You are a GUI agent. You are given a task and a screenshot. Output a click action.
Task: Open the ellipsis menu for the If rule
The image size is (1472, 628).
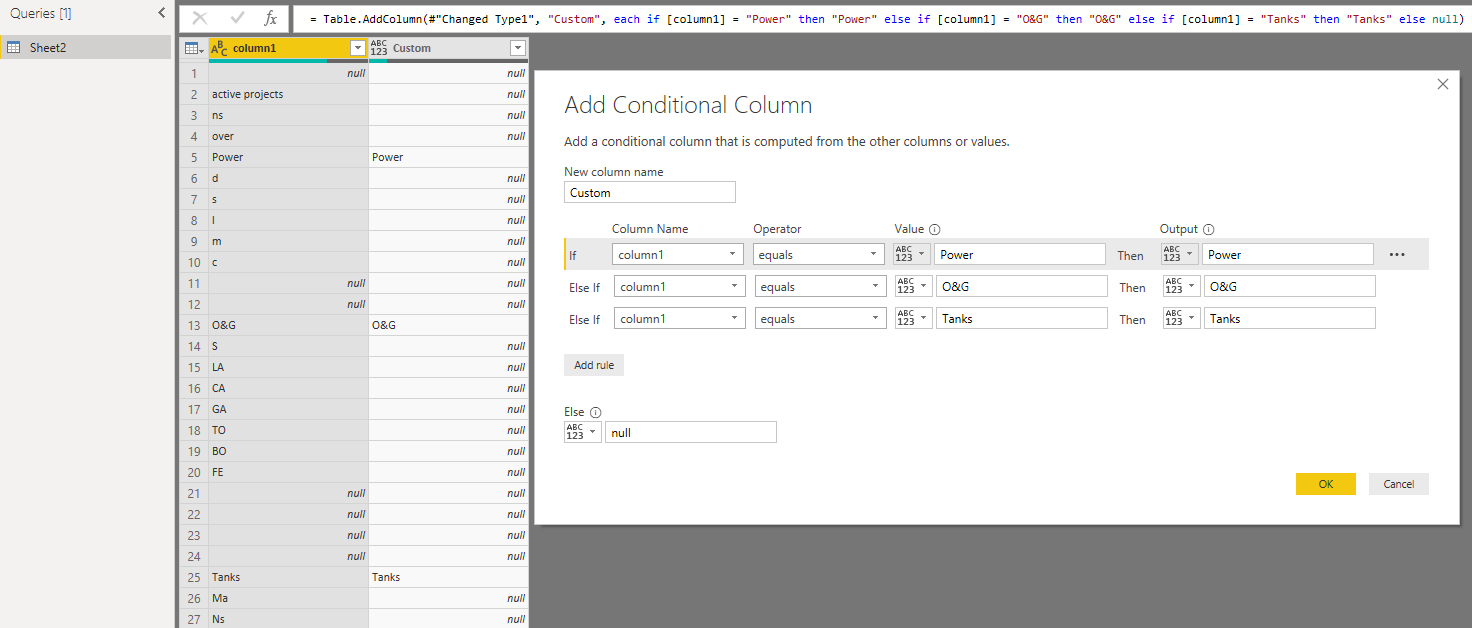pos(1397,254)
